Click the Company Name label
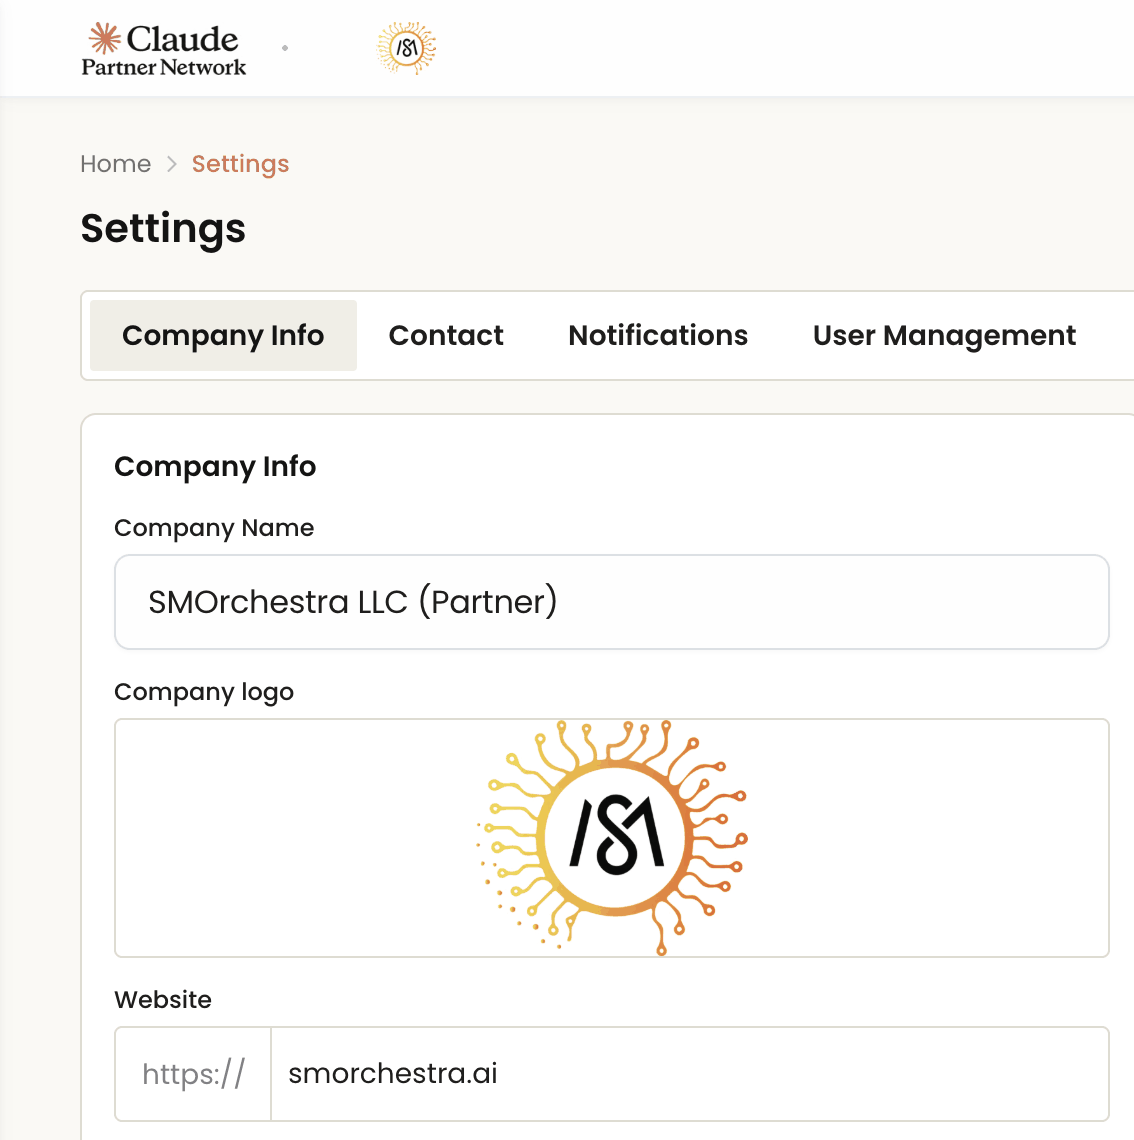Image resolution: width=1134 pixels, height=1140 pixels. pyautogui.click(x=214, y=528)
